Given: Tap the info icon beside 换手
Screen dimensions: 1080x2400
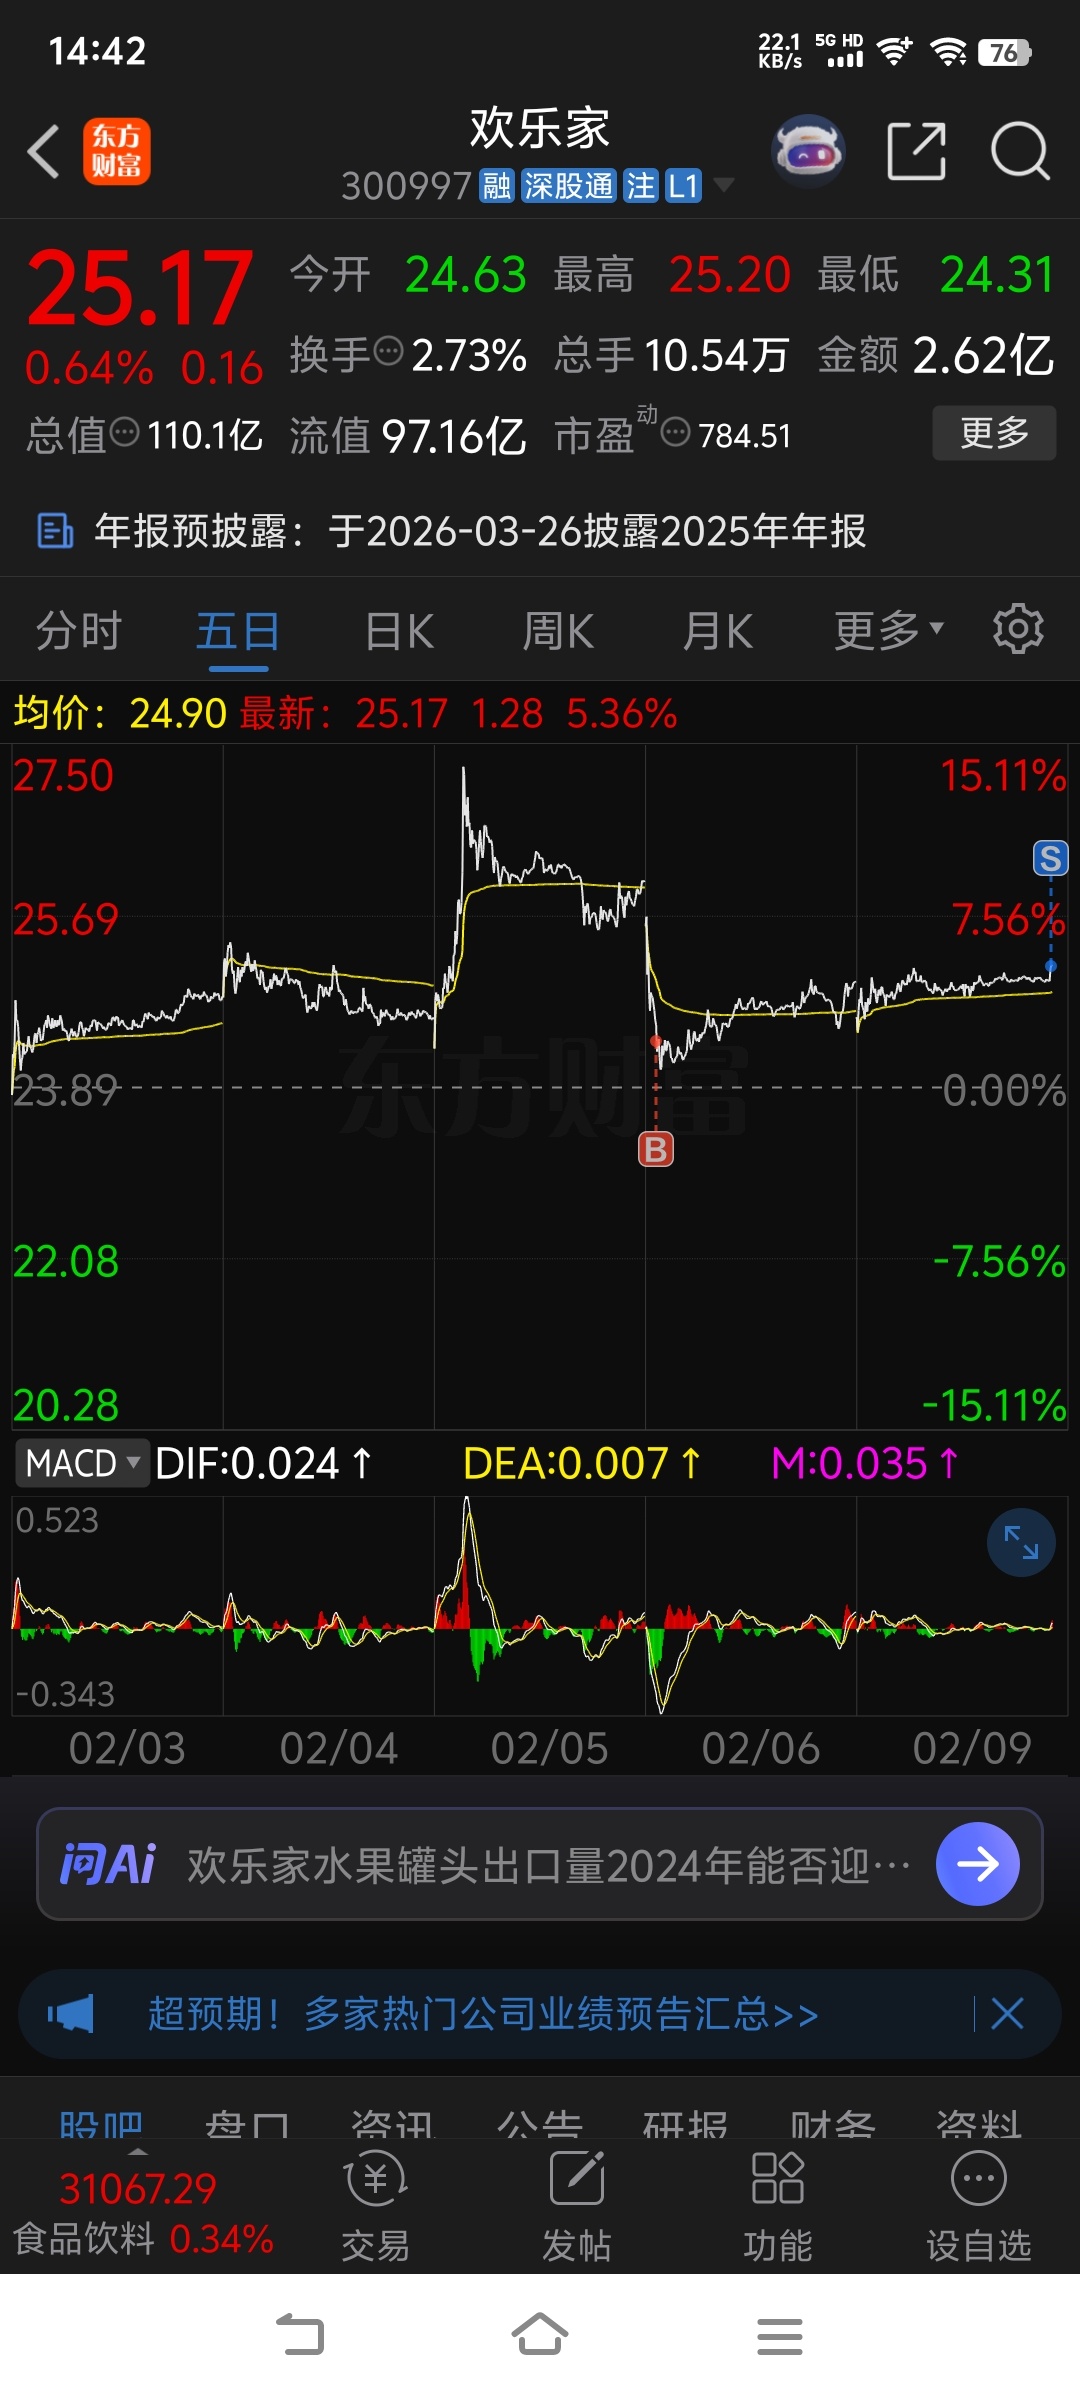Looking at the screenshot, I should coord(388,352).
